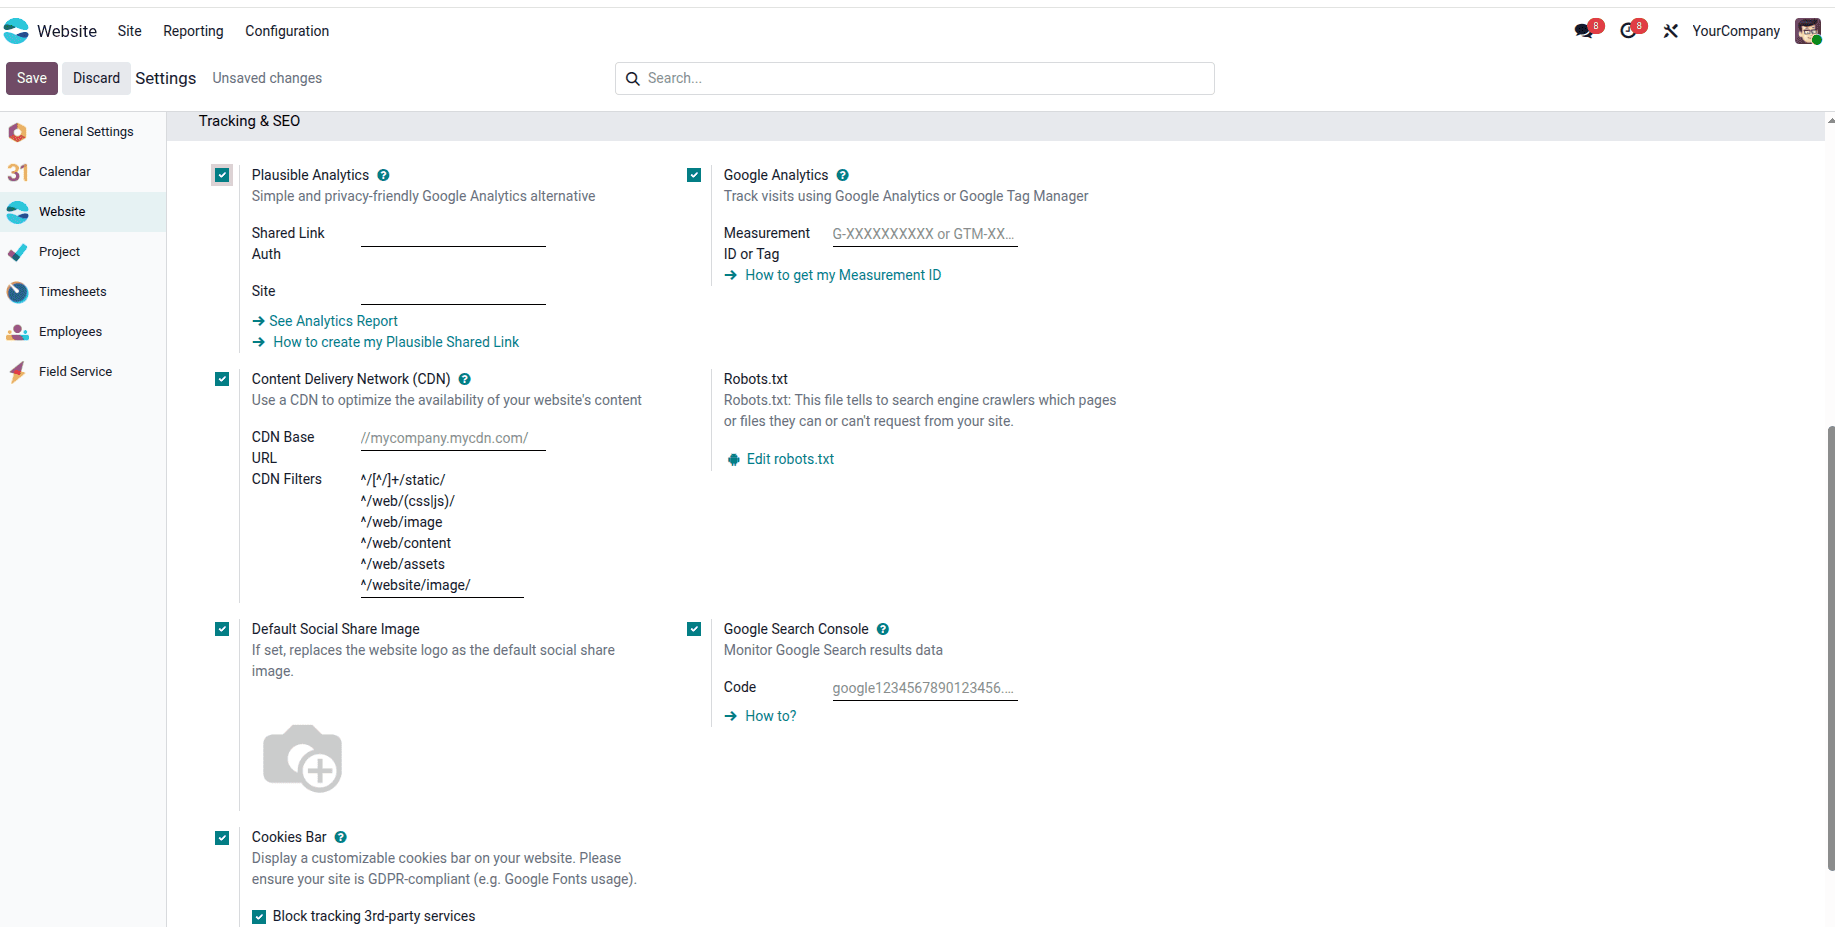Show Google Analytics help tooltip icon
This screenshot has height=927, width=1835.
pos(843,175)
